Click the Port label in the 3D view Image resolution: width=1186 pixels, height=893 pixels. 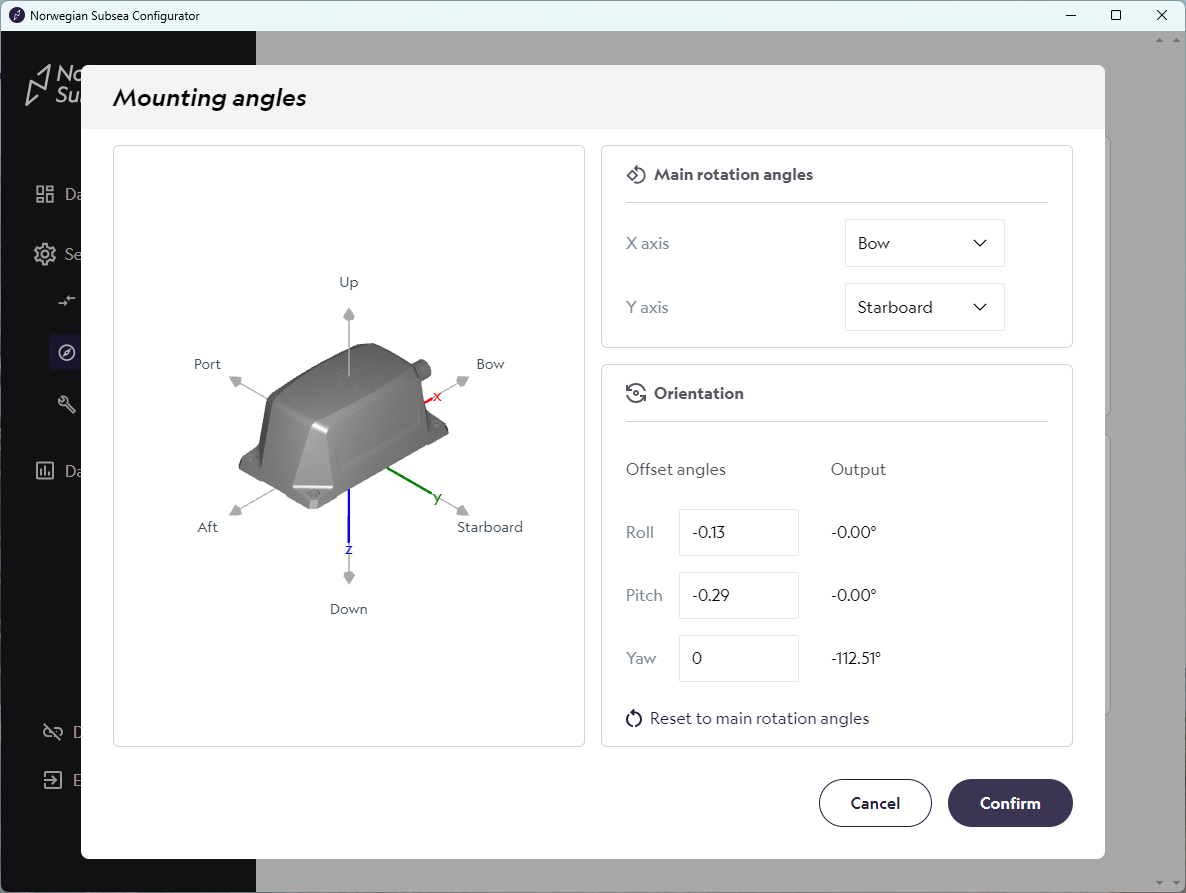click(x=207, y=364)
